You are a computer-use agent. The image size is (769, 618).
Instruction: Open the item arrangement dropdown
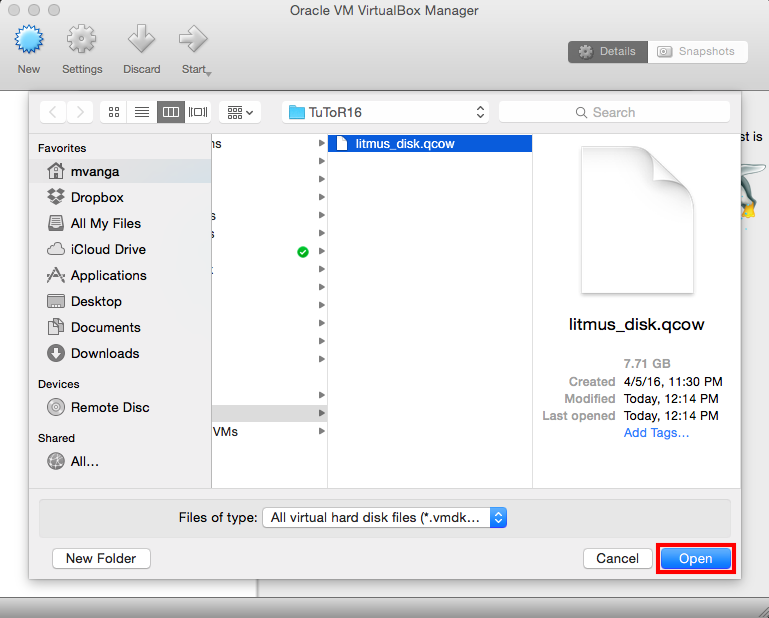pos(240,112)
